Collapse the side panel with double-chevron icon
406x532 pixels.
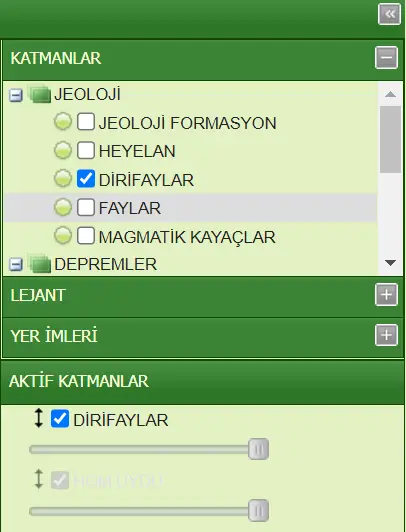point(389,14)
